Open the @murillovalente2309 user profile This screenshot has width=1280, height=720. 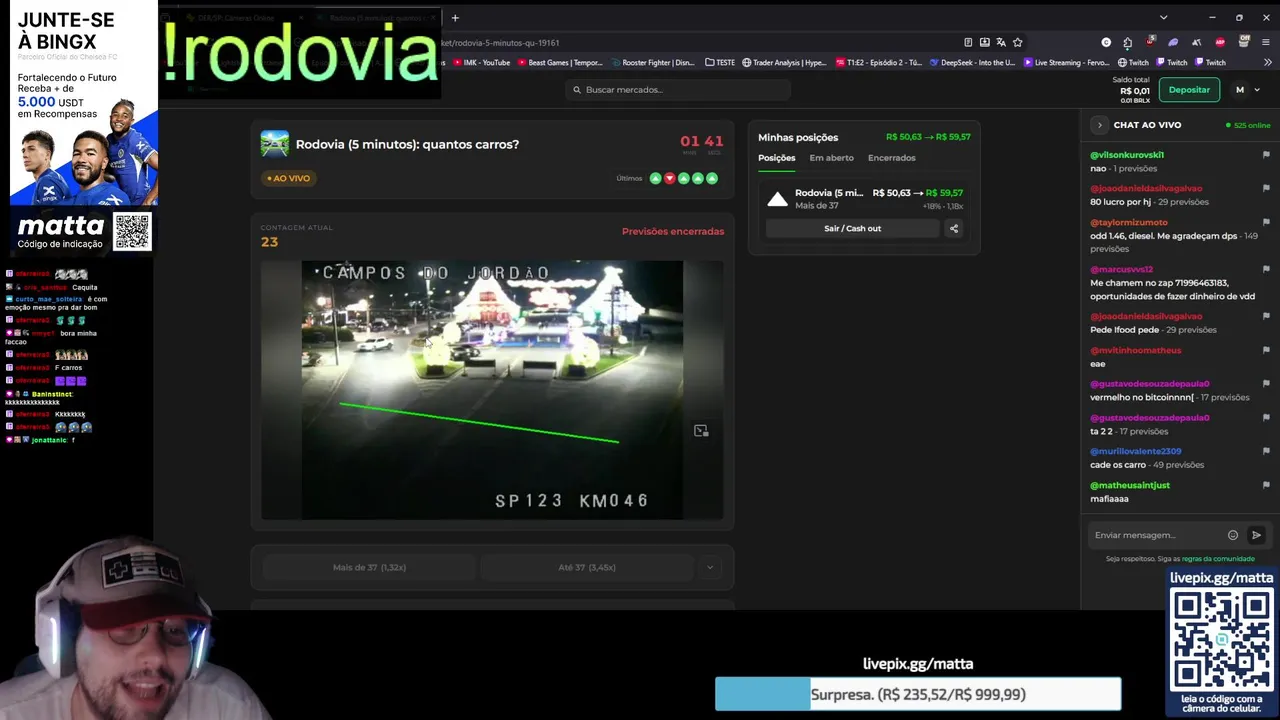[x=1135, y=451]
